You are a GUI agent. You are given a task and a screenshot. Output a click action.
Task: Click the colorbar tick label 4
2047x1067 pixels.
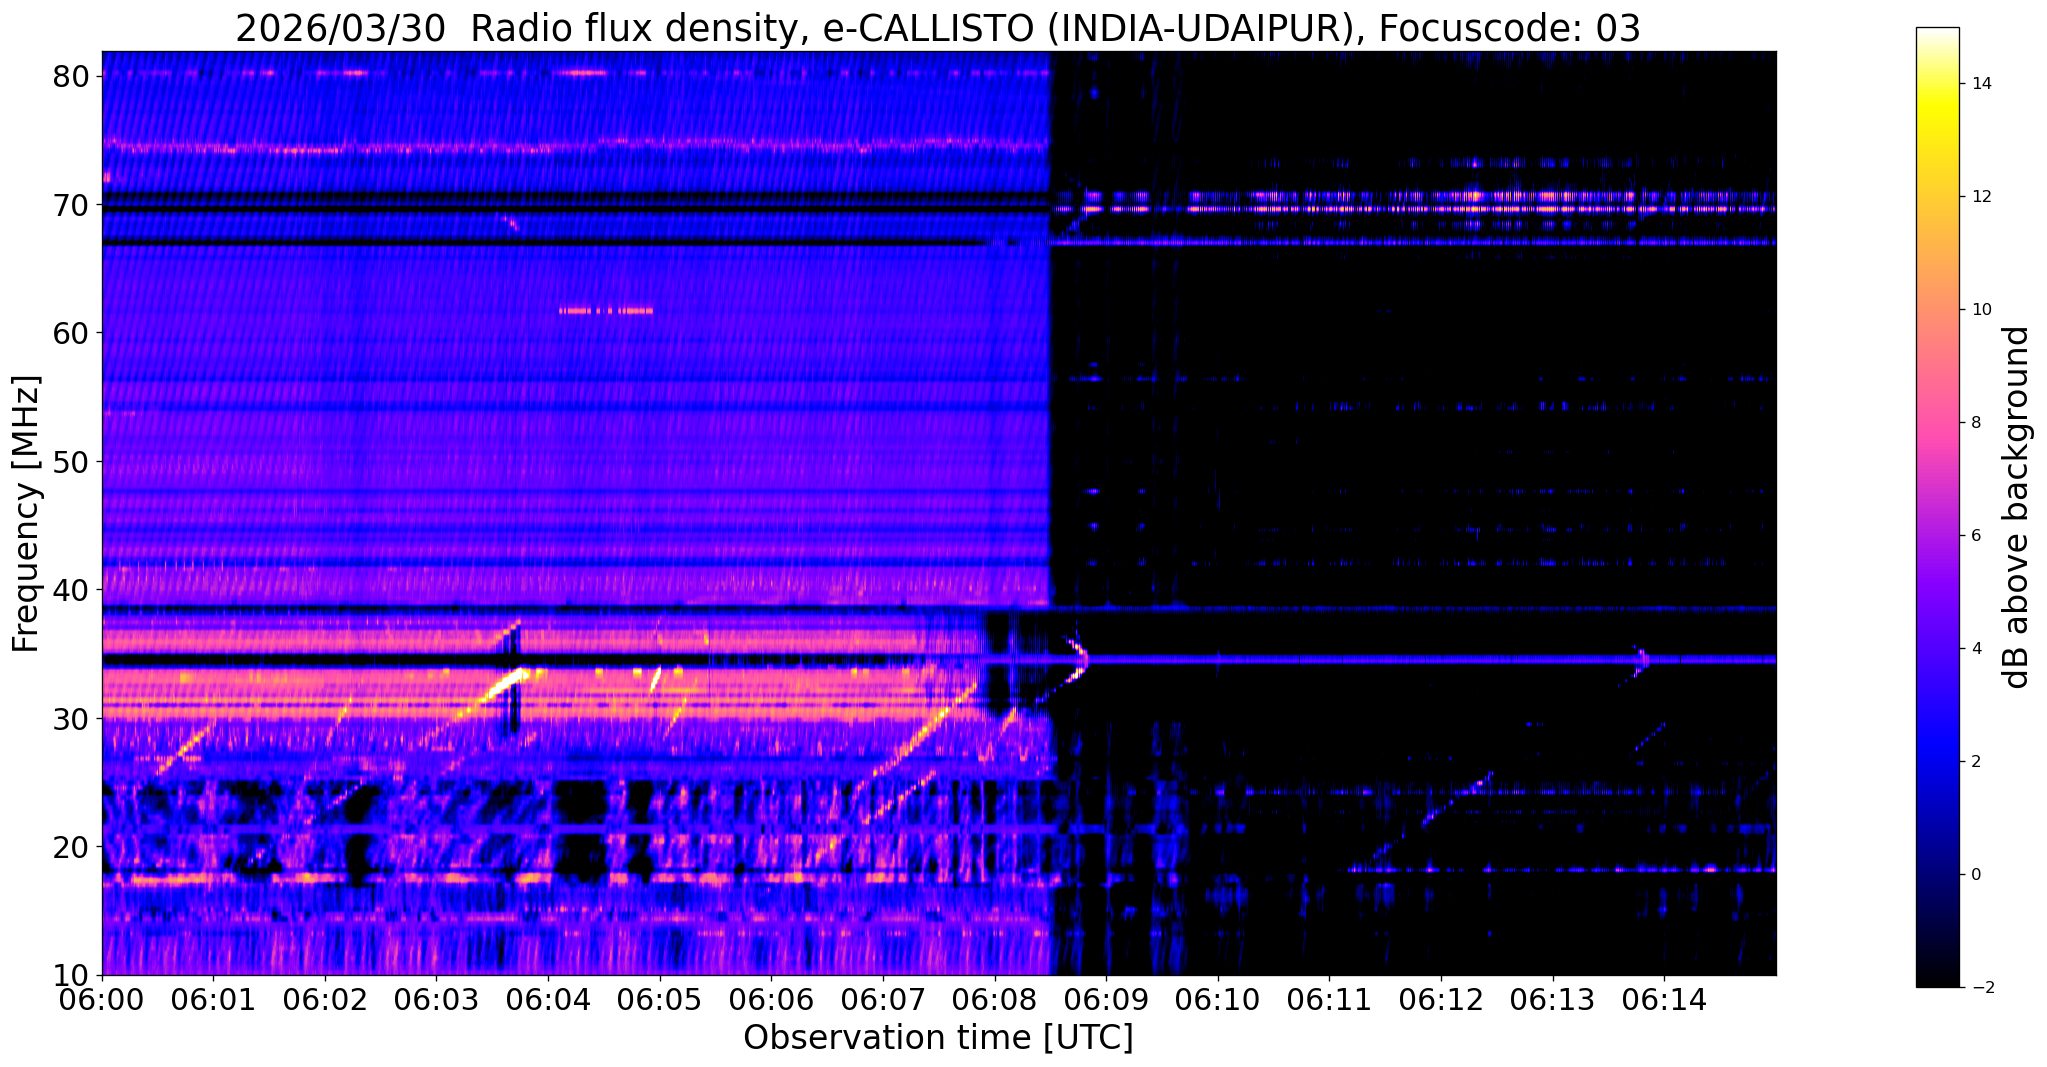pos(1975,649)
